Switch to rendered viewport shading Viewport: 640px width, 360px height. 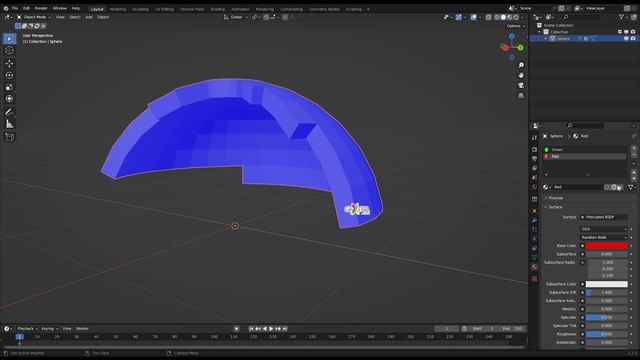pos(516,18)
